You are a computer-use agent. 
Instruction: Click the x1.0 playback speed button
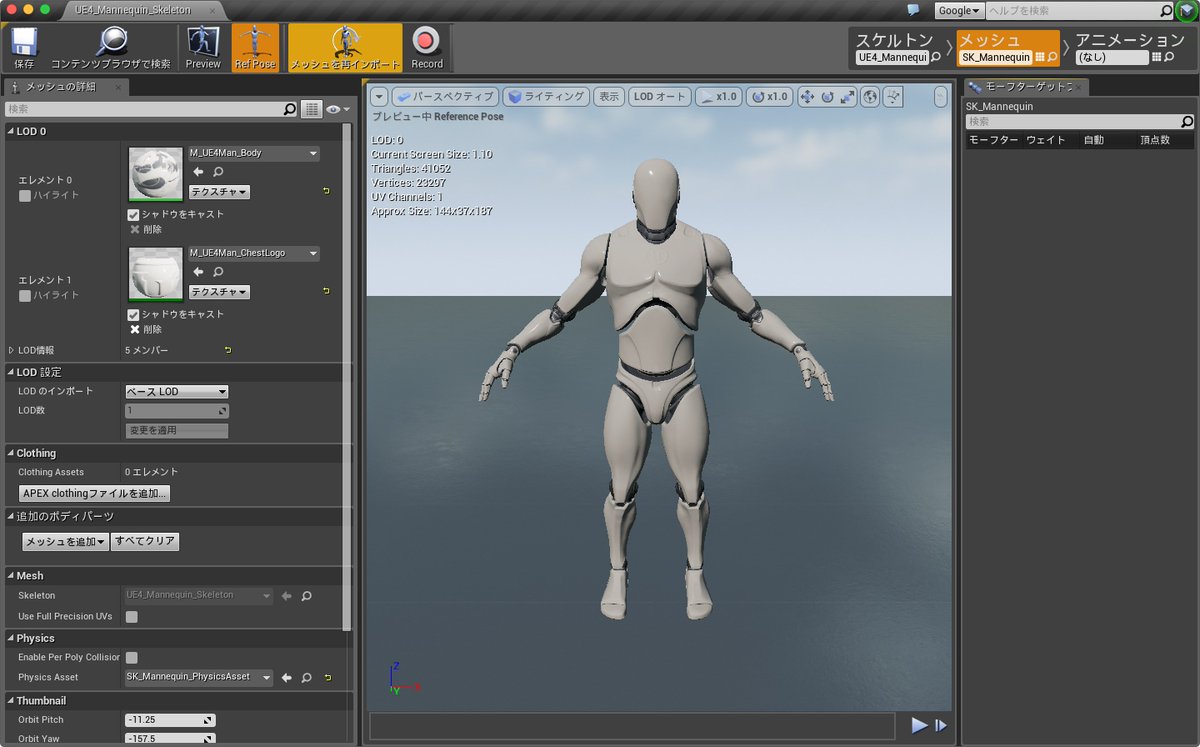coord(718,97)
